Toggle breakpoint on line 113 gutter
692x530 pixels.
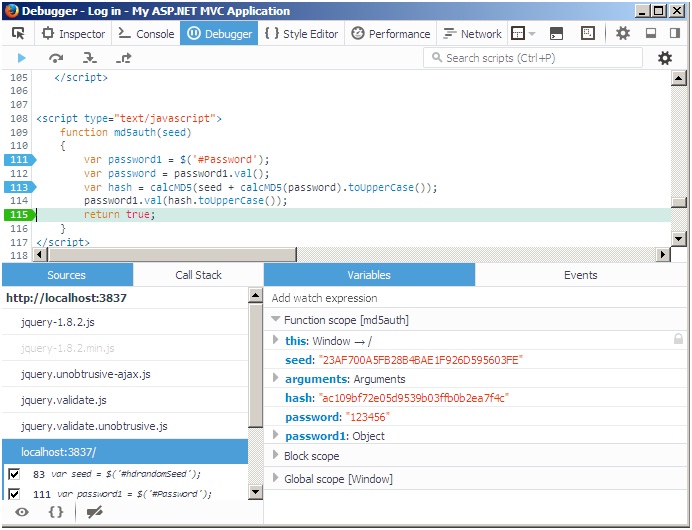[x=19, y=188]
